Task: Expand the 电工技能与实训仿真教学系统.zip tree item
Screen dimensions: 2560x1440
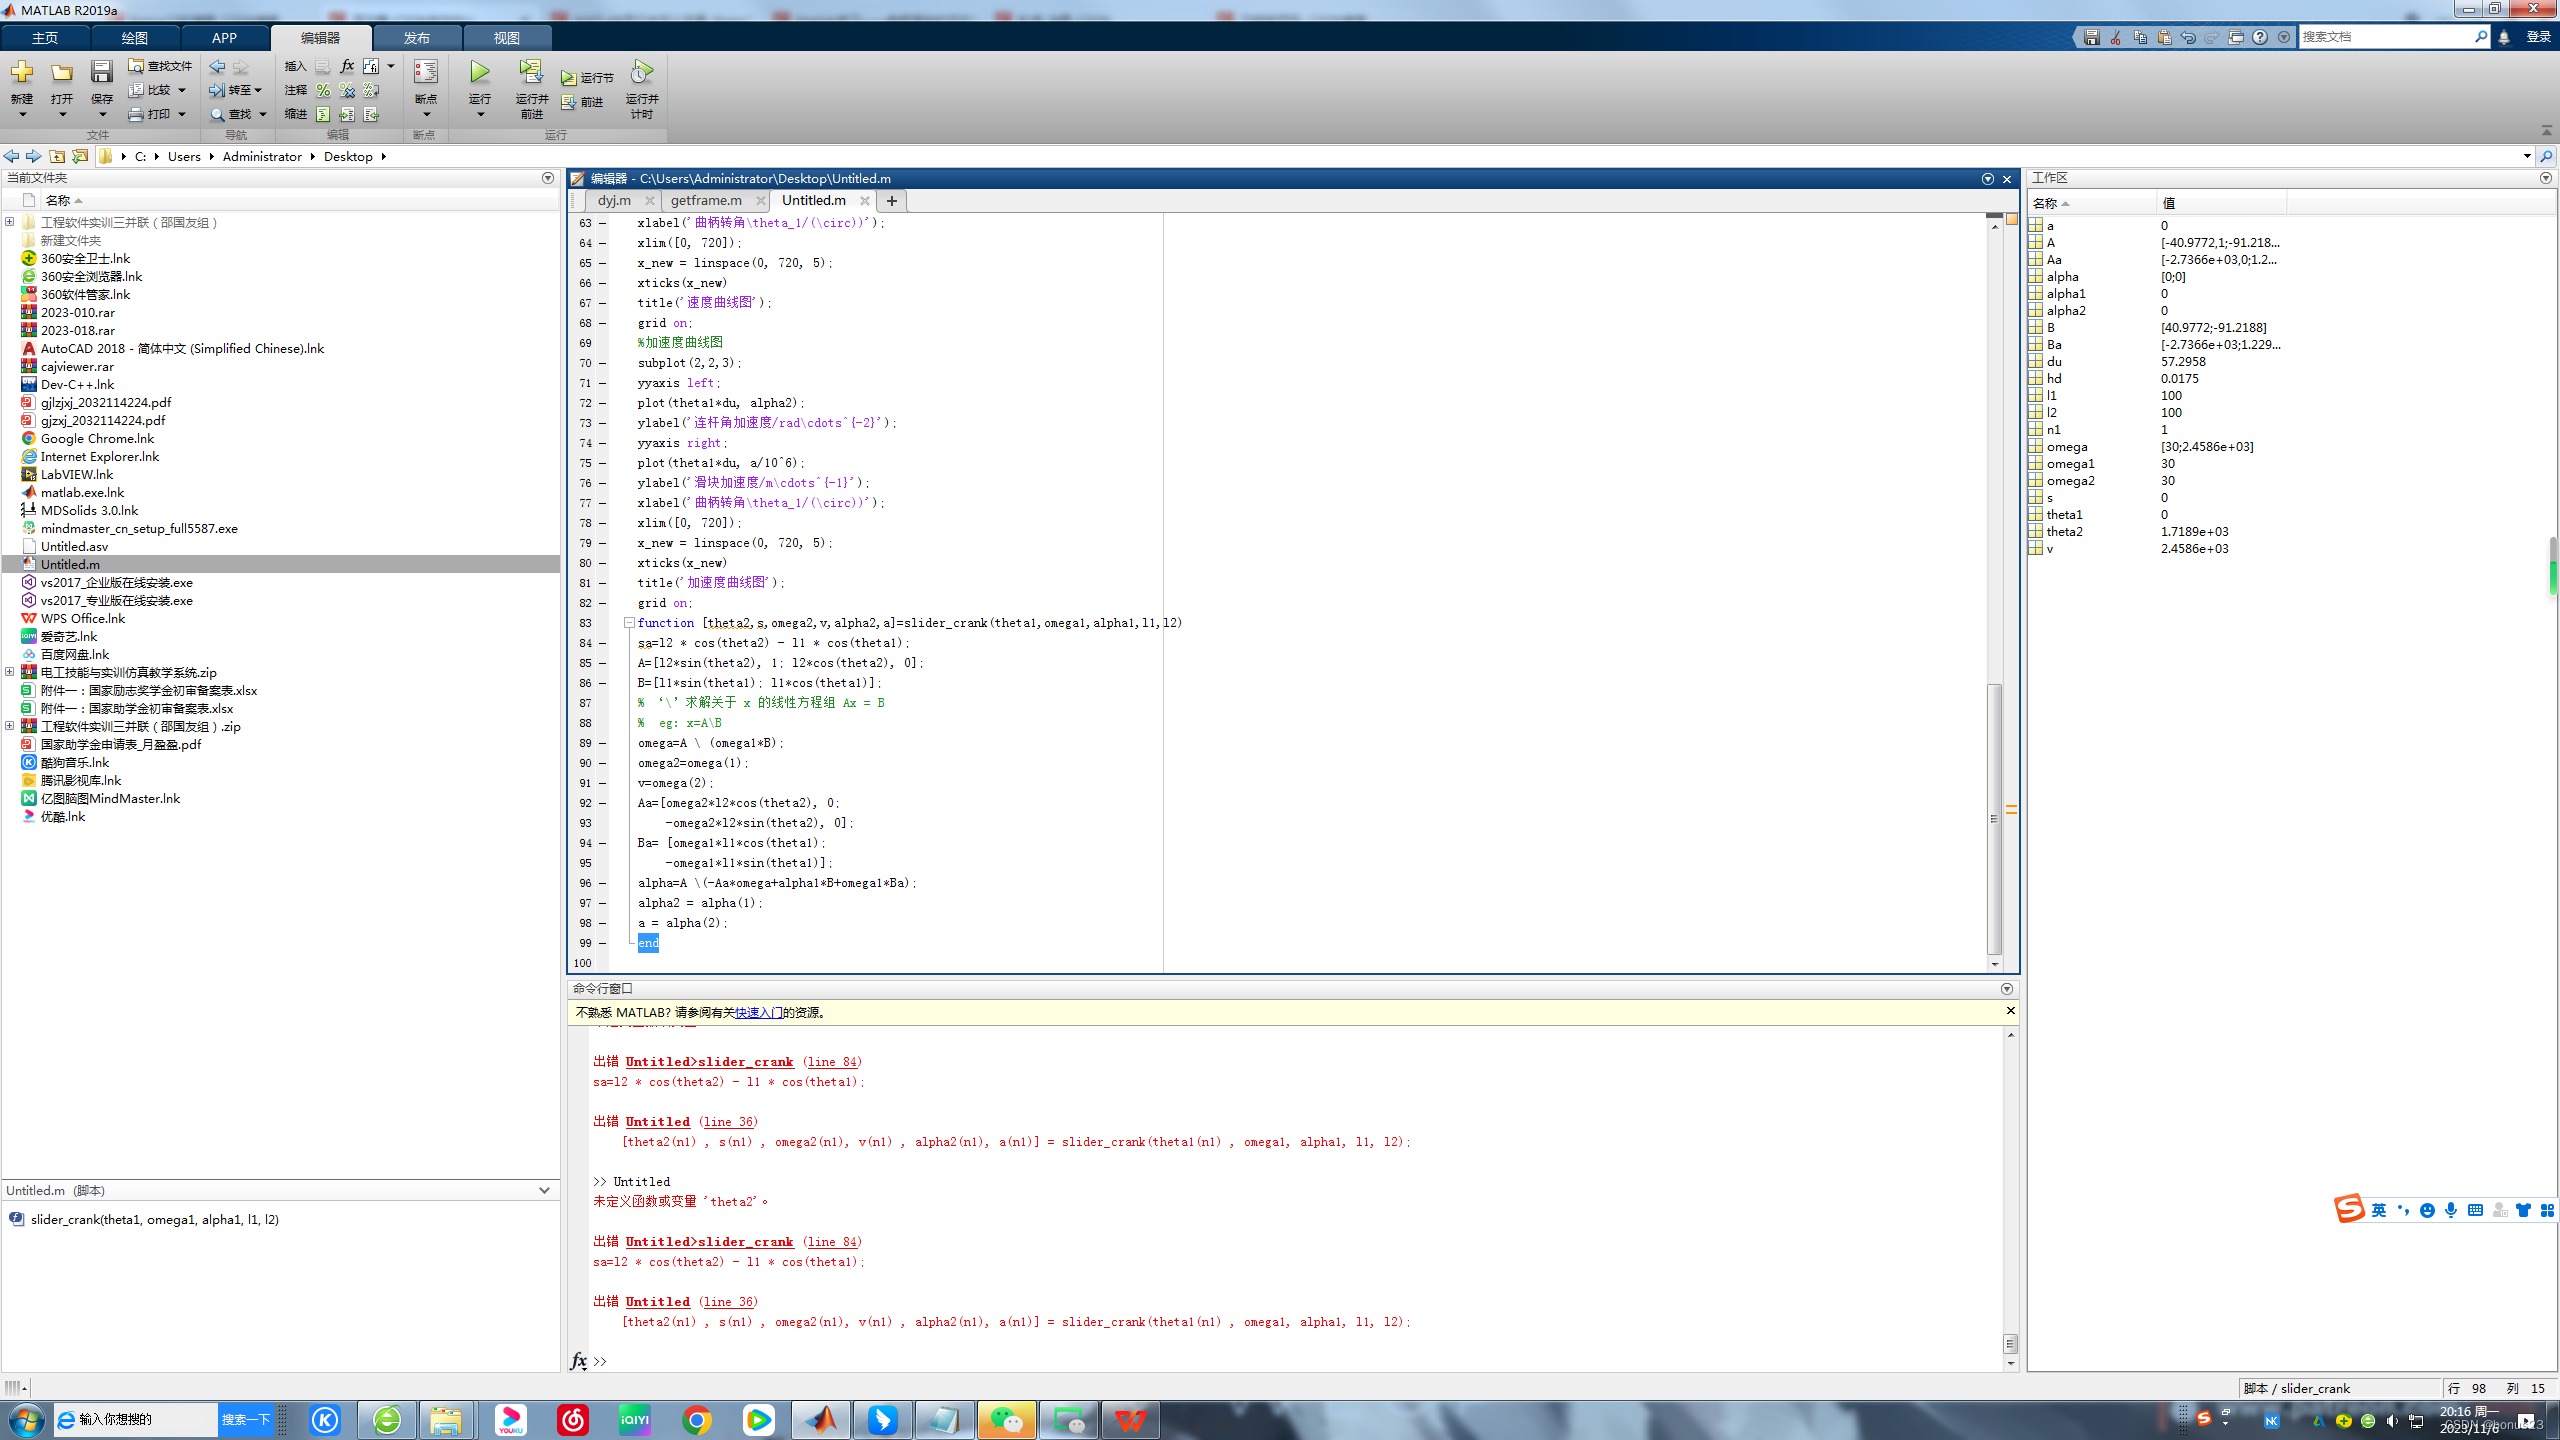Action: (10, 672)
